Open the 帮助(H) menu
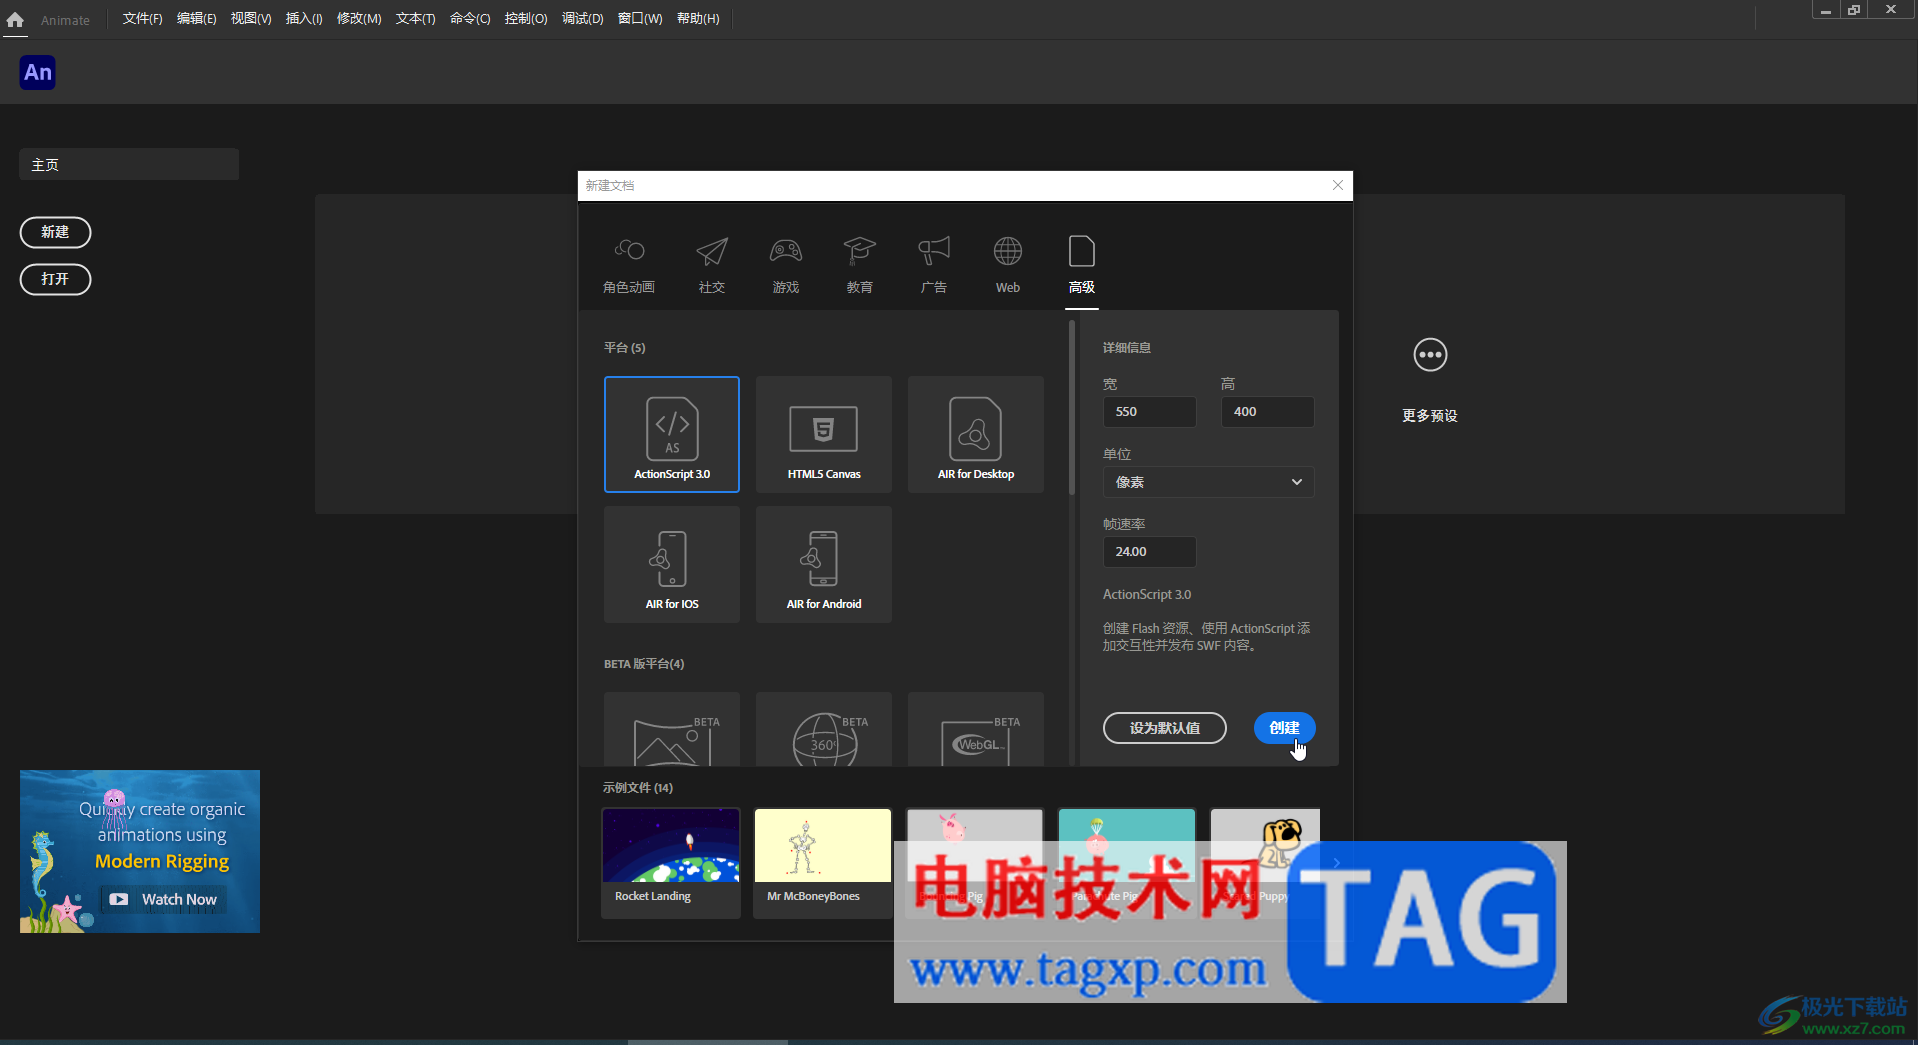The width and height of the screenshot is (1918, 1045). 698,19
